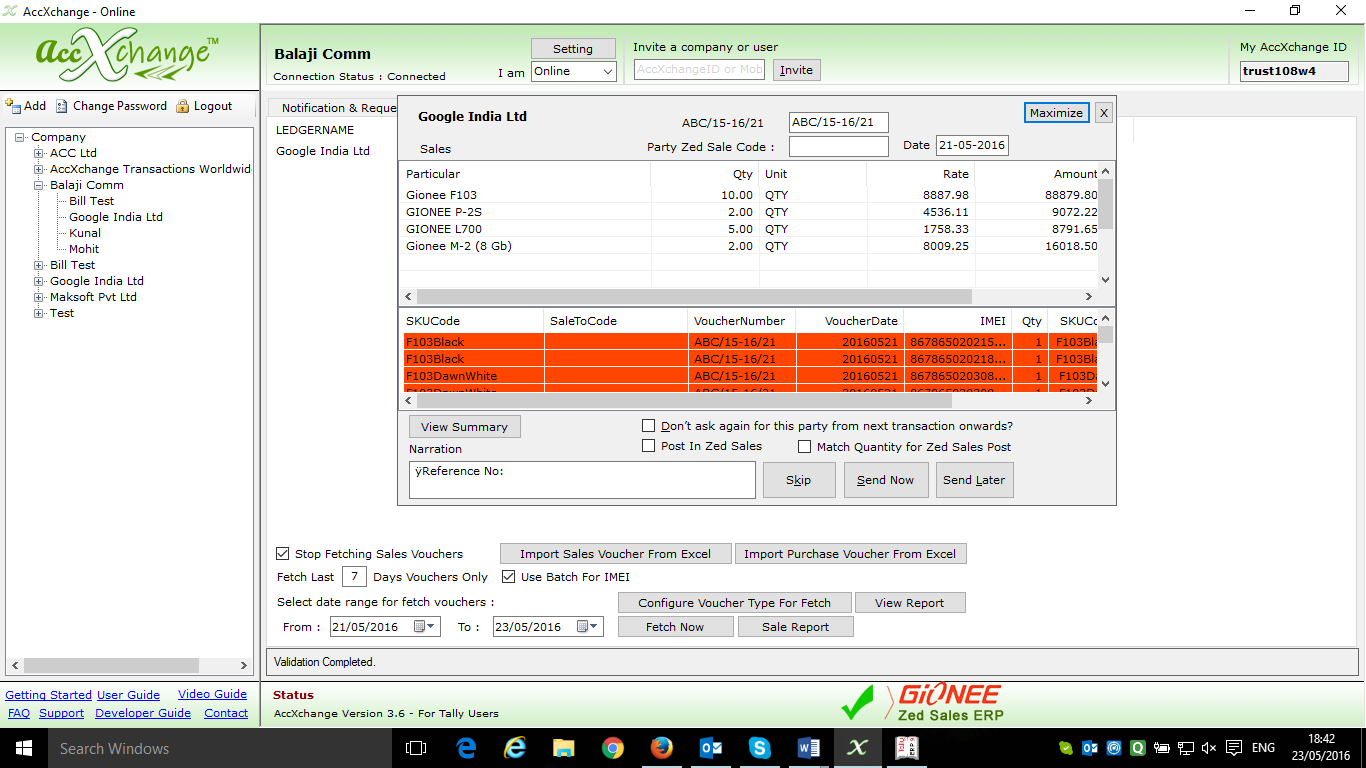Open Change Password option

(111, 106)
